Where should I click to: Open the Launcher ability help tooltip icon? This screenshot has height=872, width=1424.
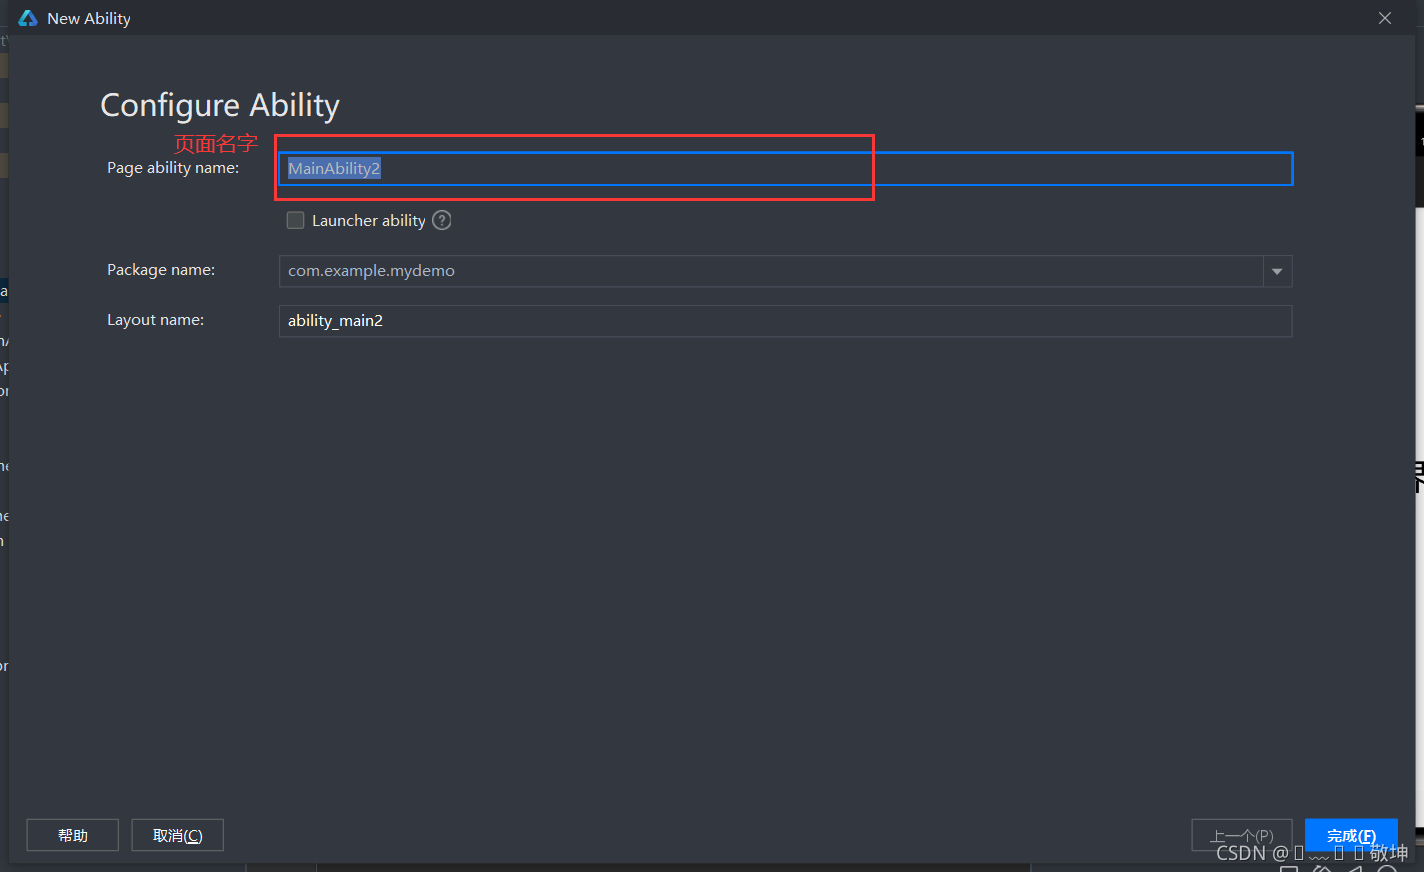[442, 220]
